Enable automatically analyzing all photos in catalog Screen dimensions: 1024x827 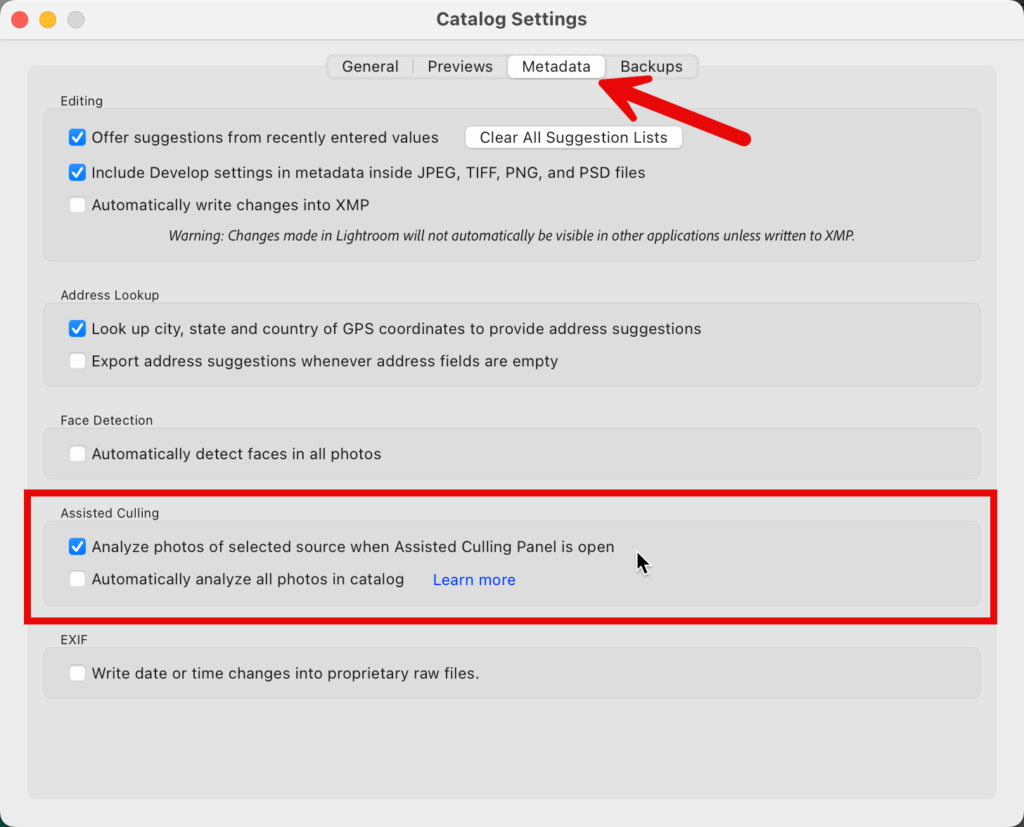[x=77, y=579]
